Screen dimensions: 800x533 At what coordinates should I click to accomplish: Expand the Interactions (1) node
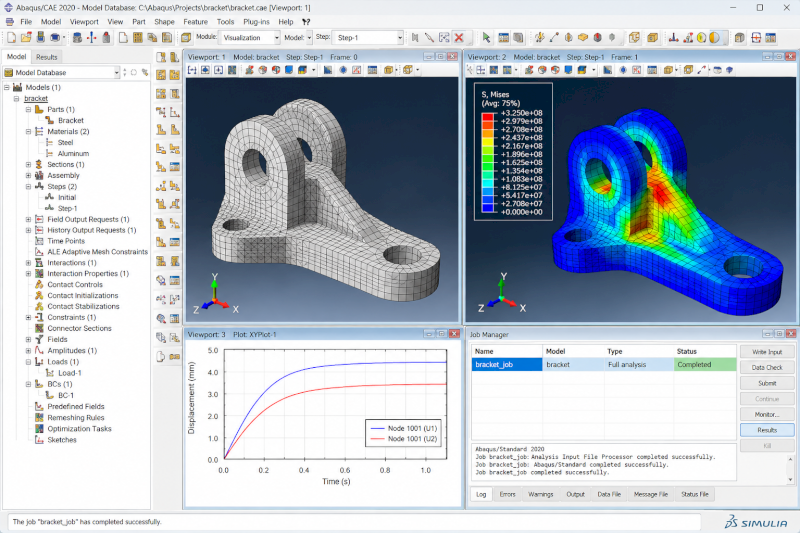pyautogui.click(x=29, y=263)
